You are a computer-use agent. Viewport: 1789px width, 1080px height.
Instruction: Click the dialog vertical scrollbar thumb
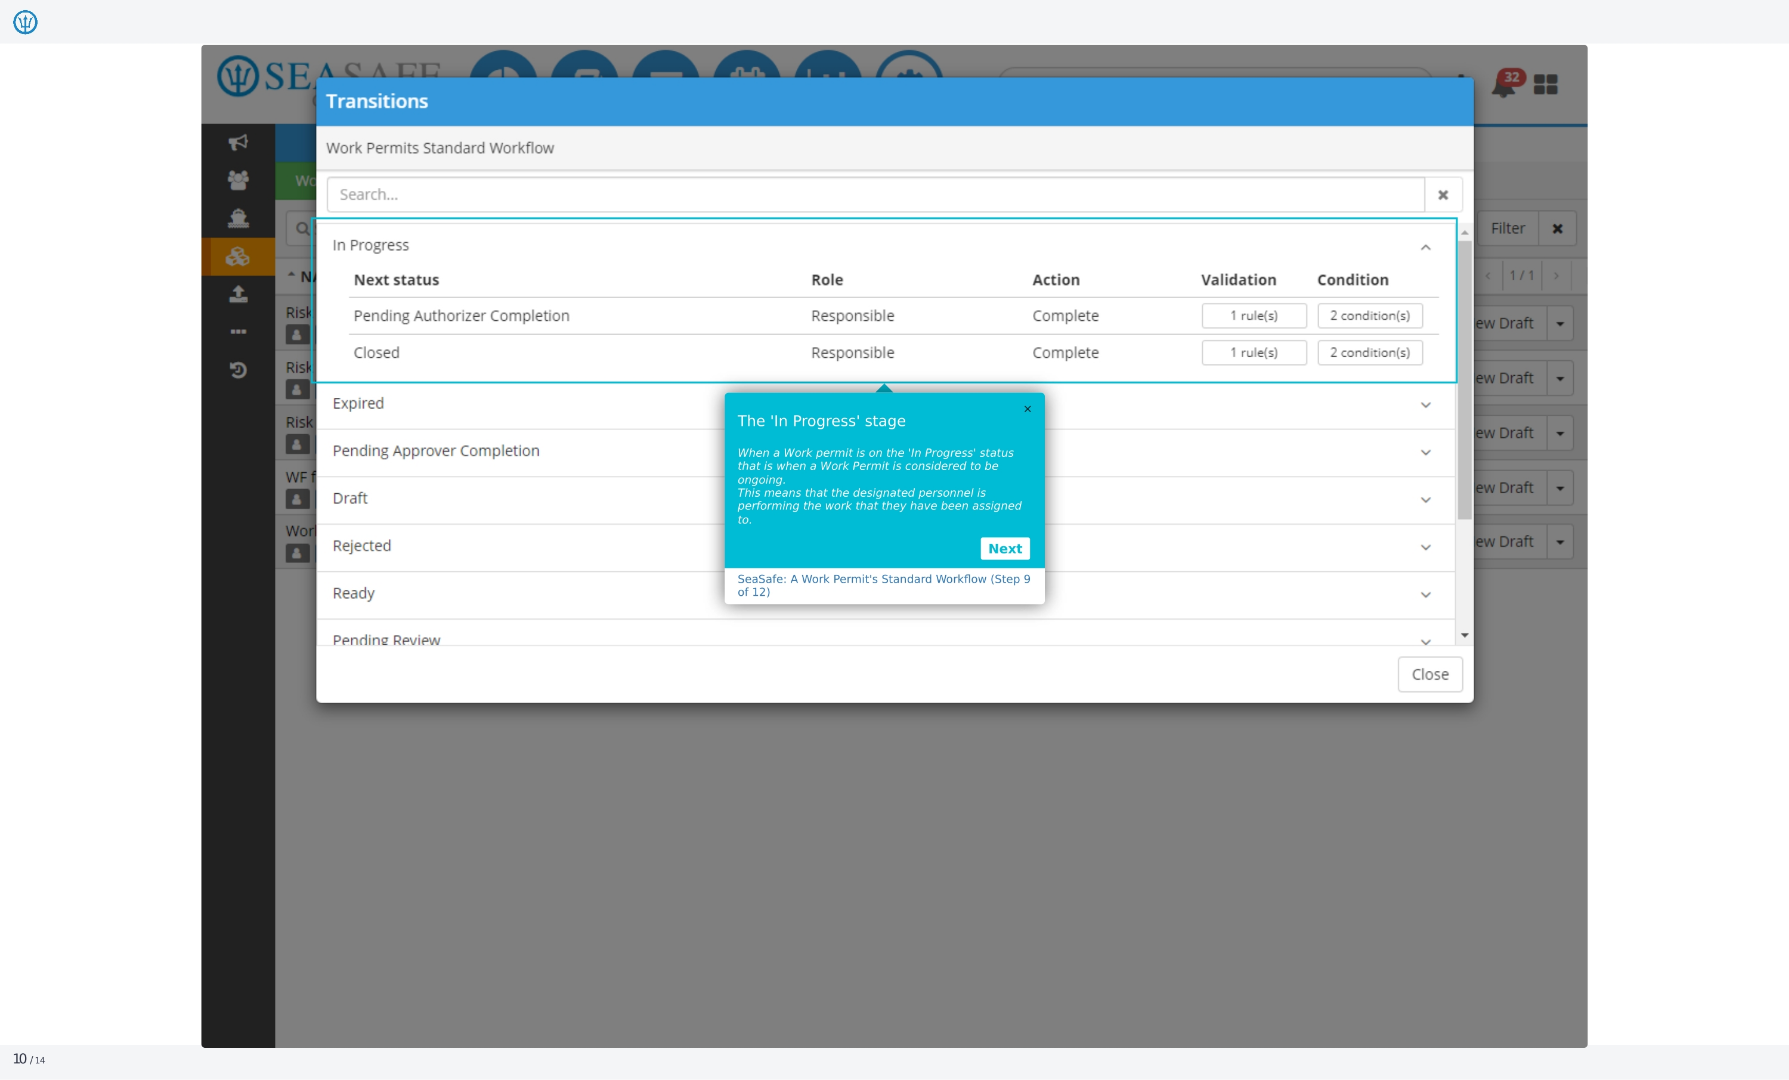click(1464, 380)
